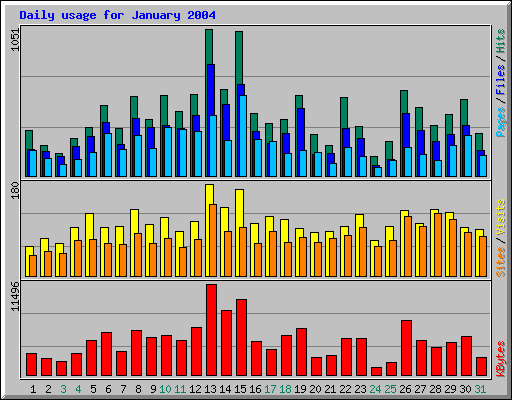Click green day 24 on the x-axis

pos(375,389)
